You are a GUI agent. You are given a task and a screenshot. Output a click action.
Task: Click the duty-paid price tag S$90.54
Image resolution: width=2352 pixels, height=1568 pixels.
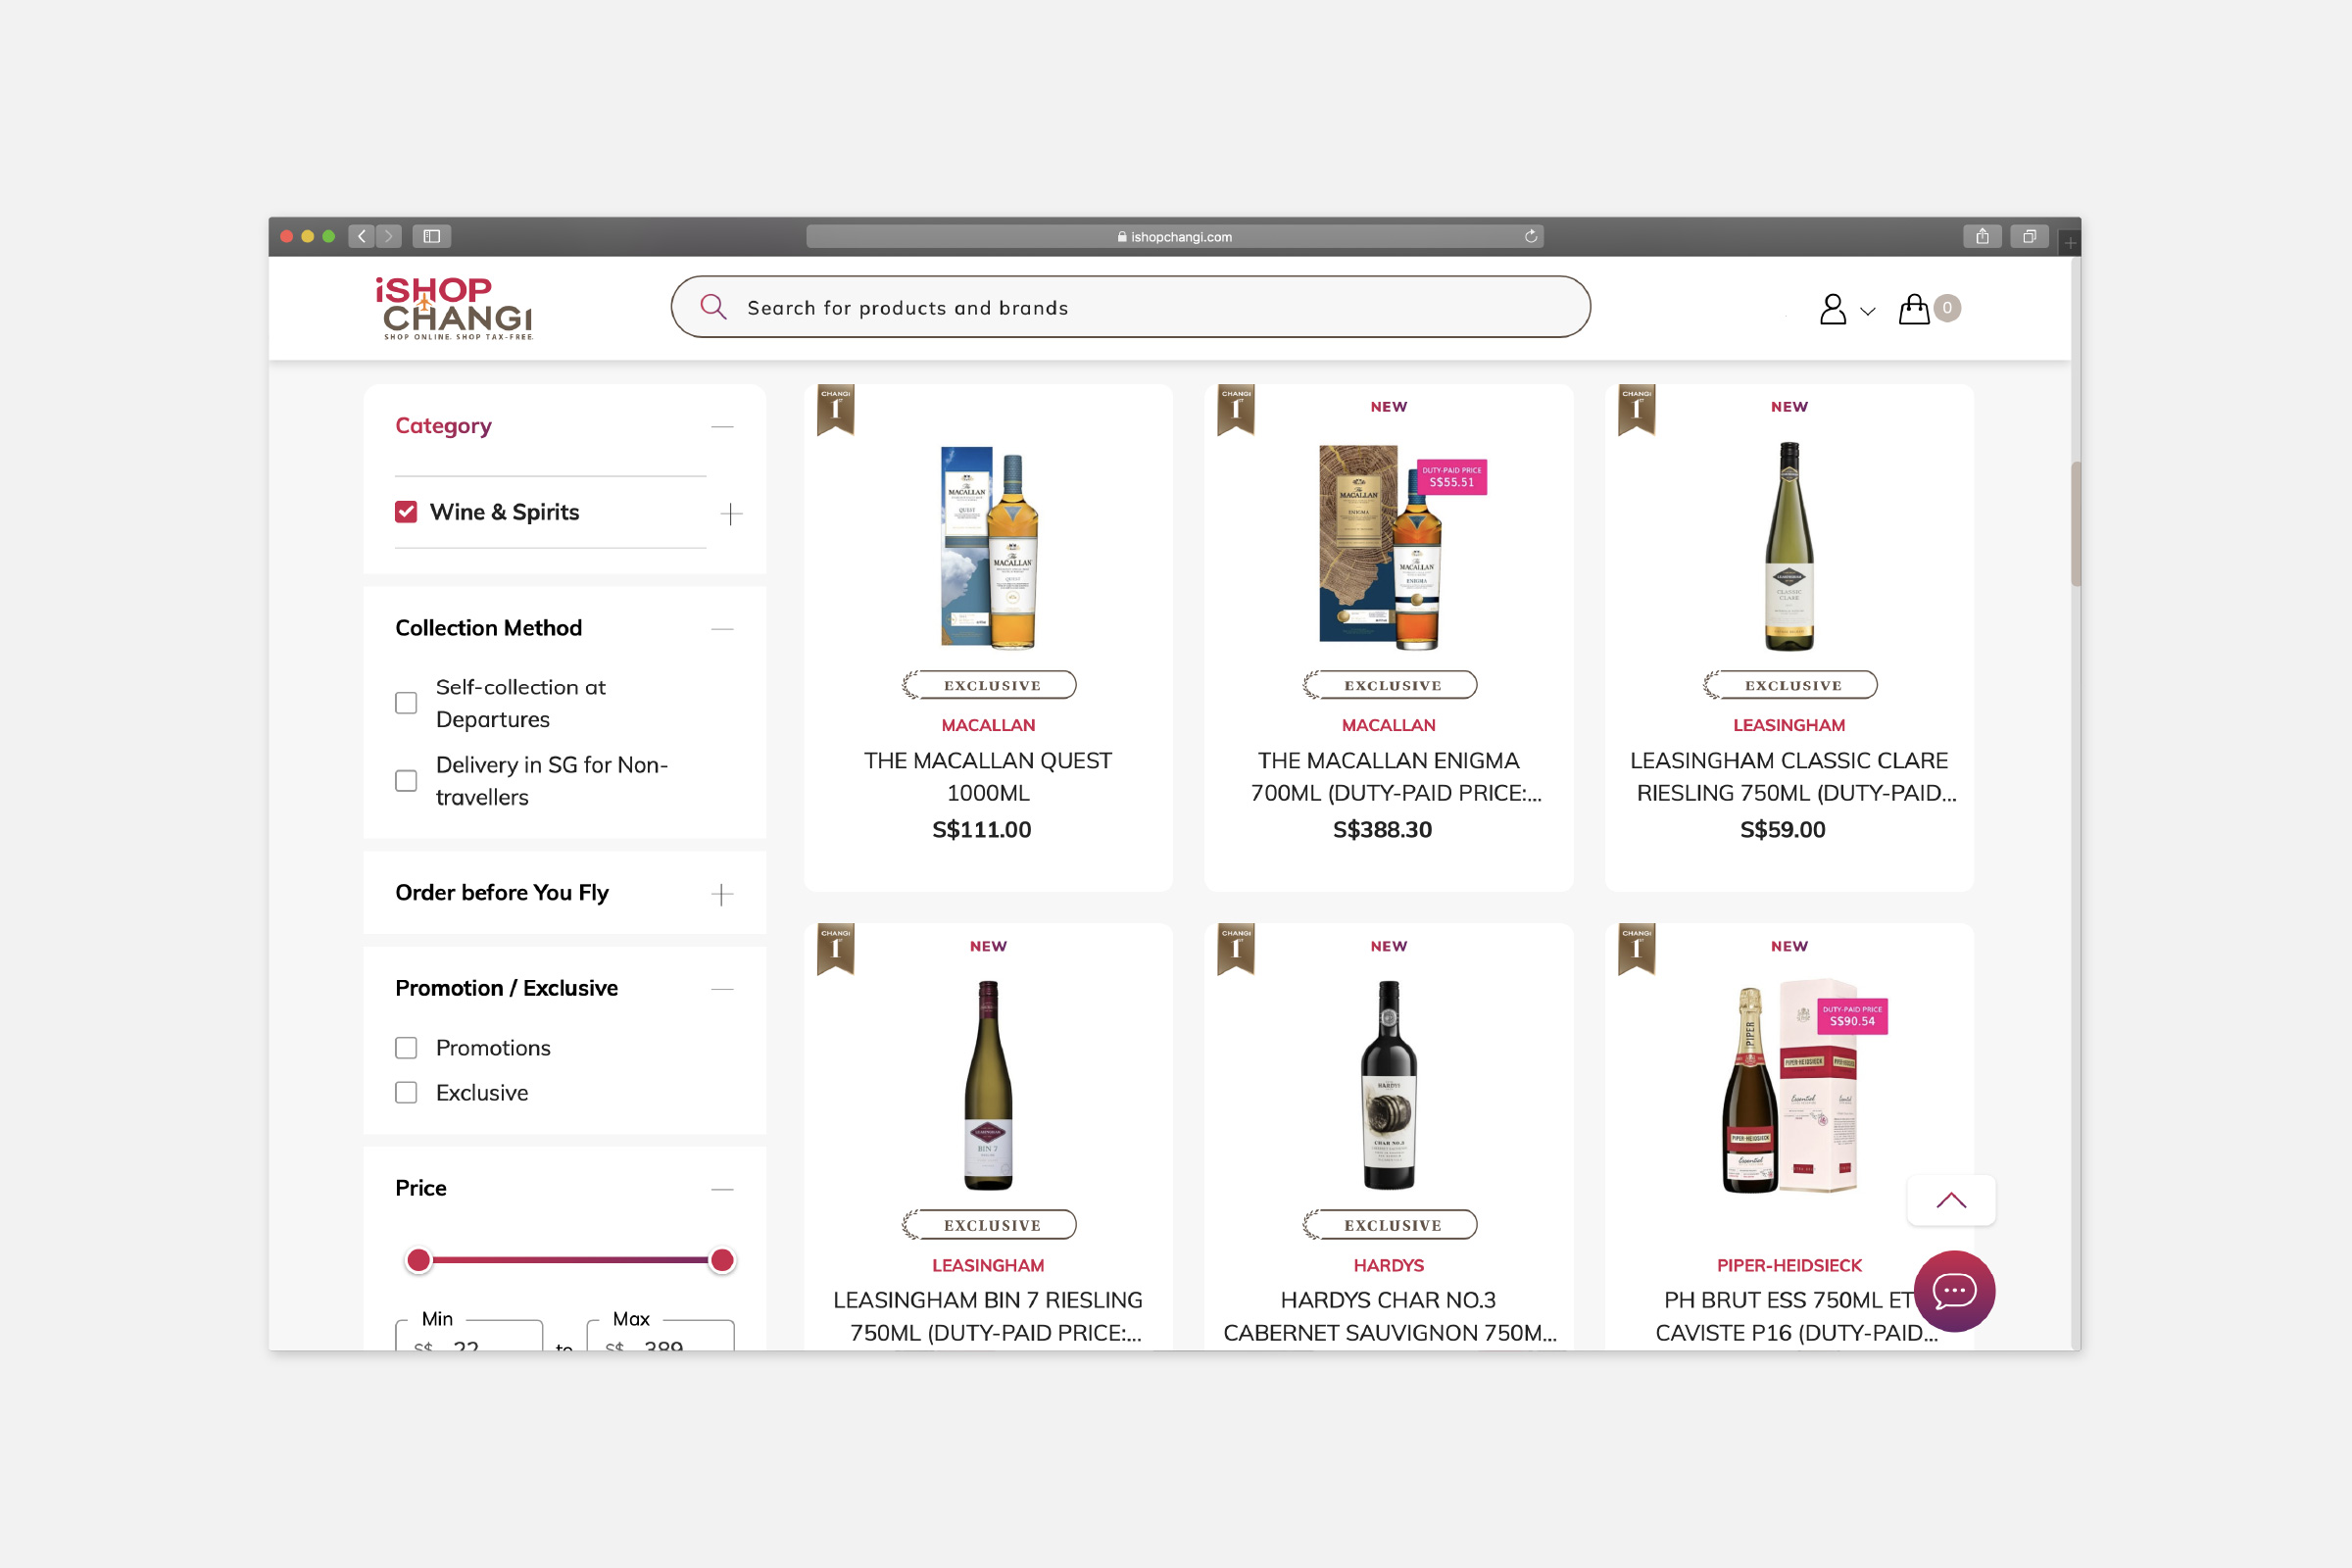point(1852,1016)
